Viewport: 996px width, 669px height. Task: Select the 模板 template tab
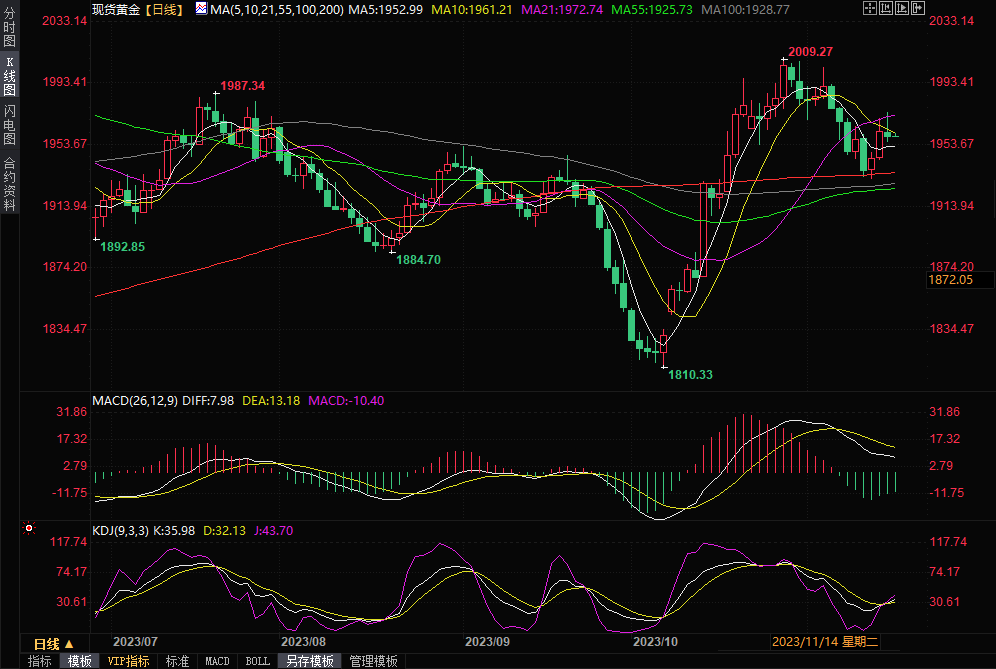pyautogui.click(x=79, y=661)
